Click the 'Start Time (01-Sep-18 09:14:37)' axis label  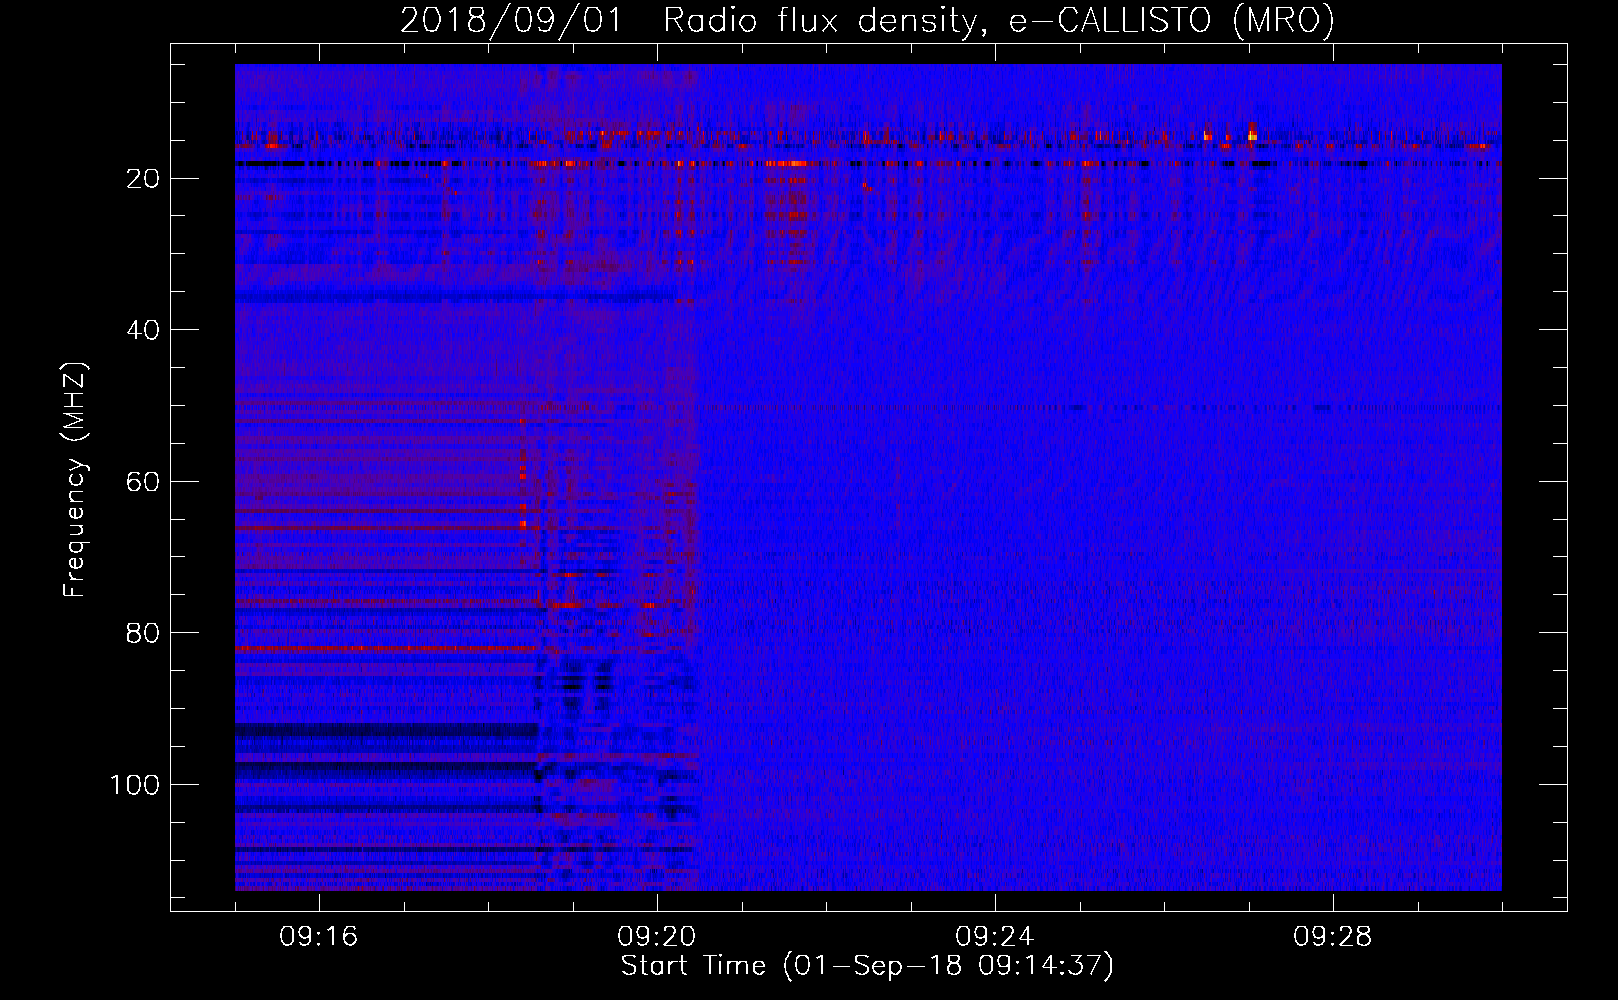[867, 966]
